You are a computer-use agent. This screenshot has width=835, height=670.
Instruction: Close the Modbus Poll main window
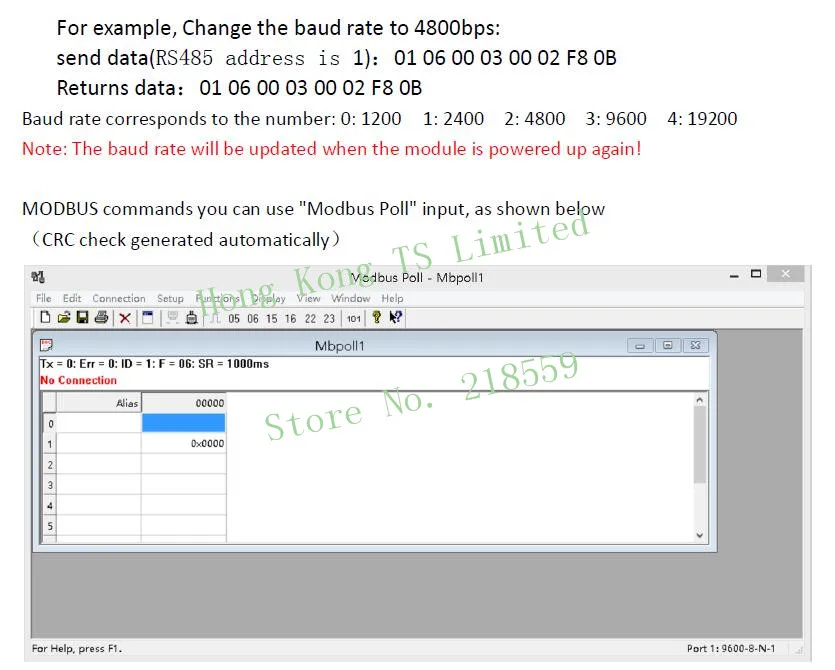[x=785, y=274]
